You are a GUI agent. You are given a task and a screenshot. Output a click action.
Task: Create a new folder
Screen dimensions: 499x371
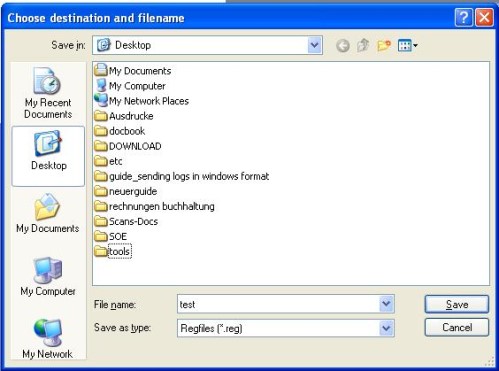coord(384,45)
